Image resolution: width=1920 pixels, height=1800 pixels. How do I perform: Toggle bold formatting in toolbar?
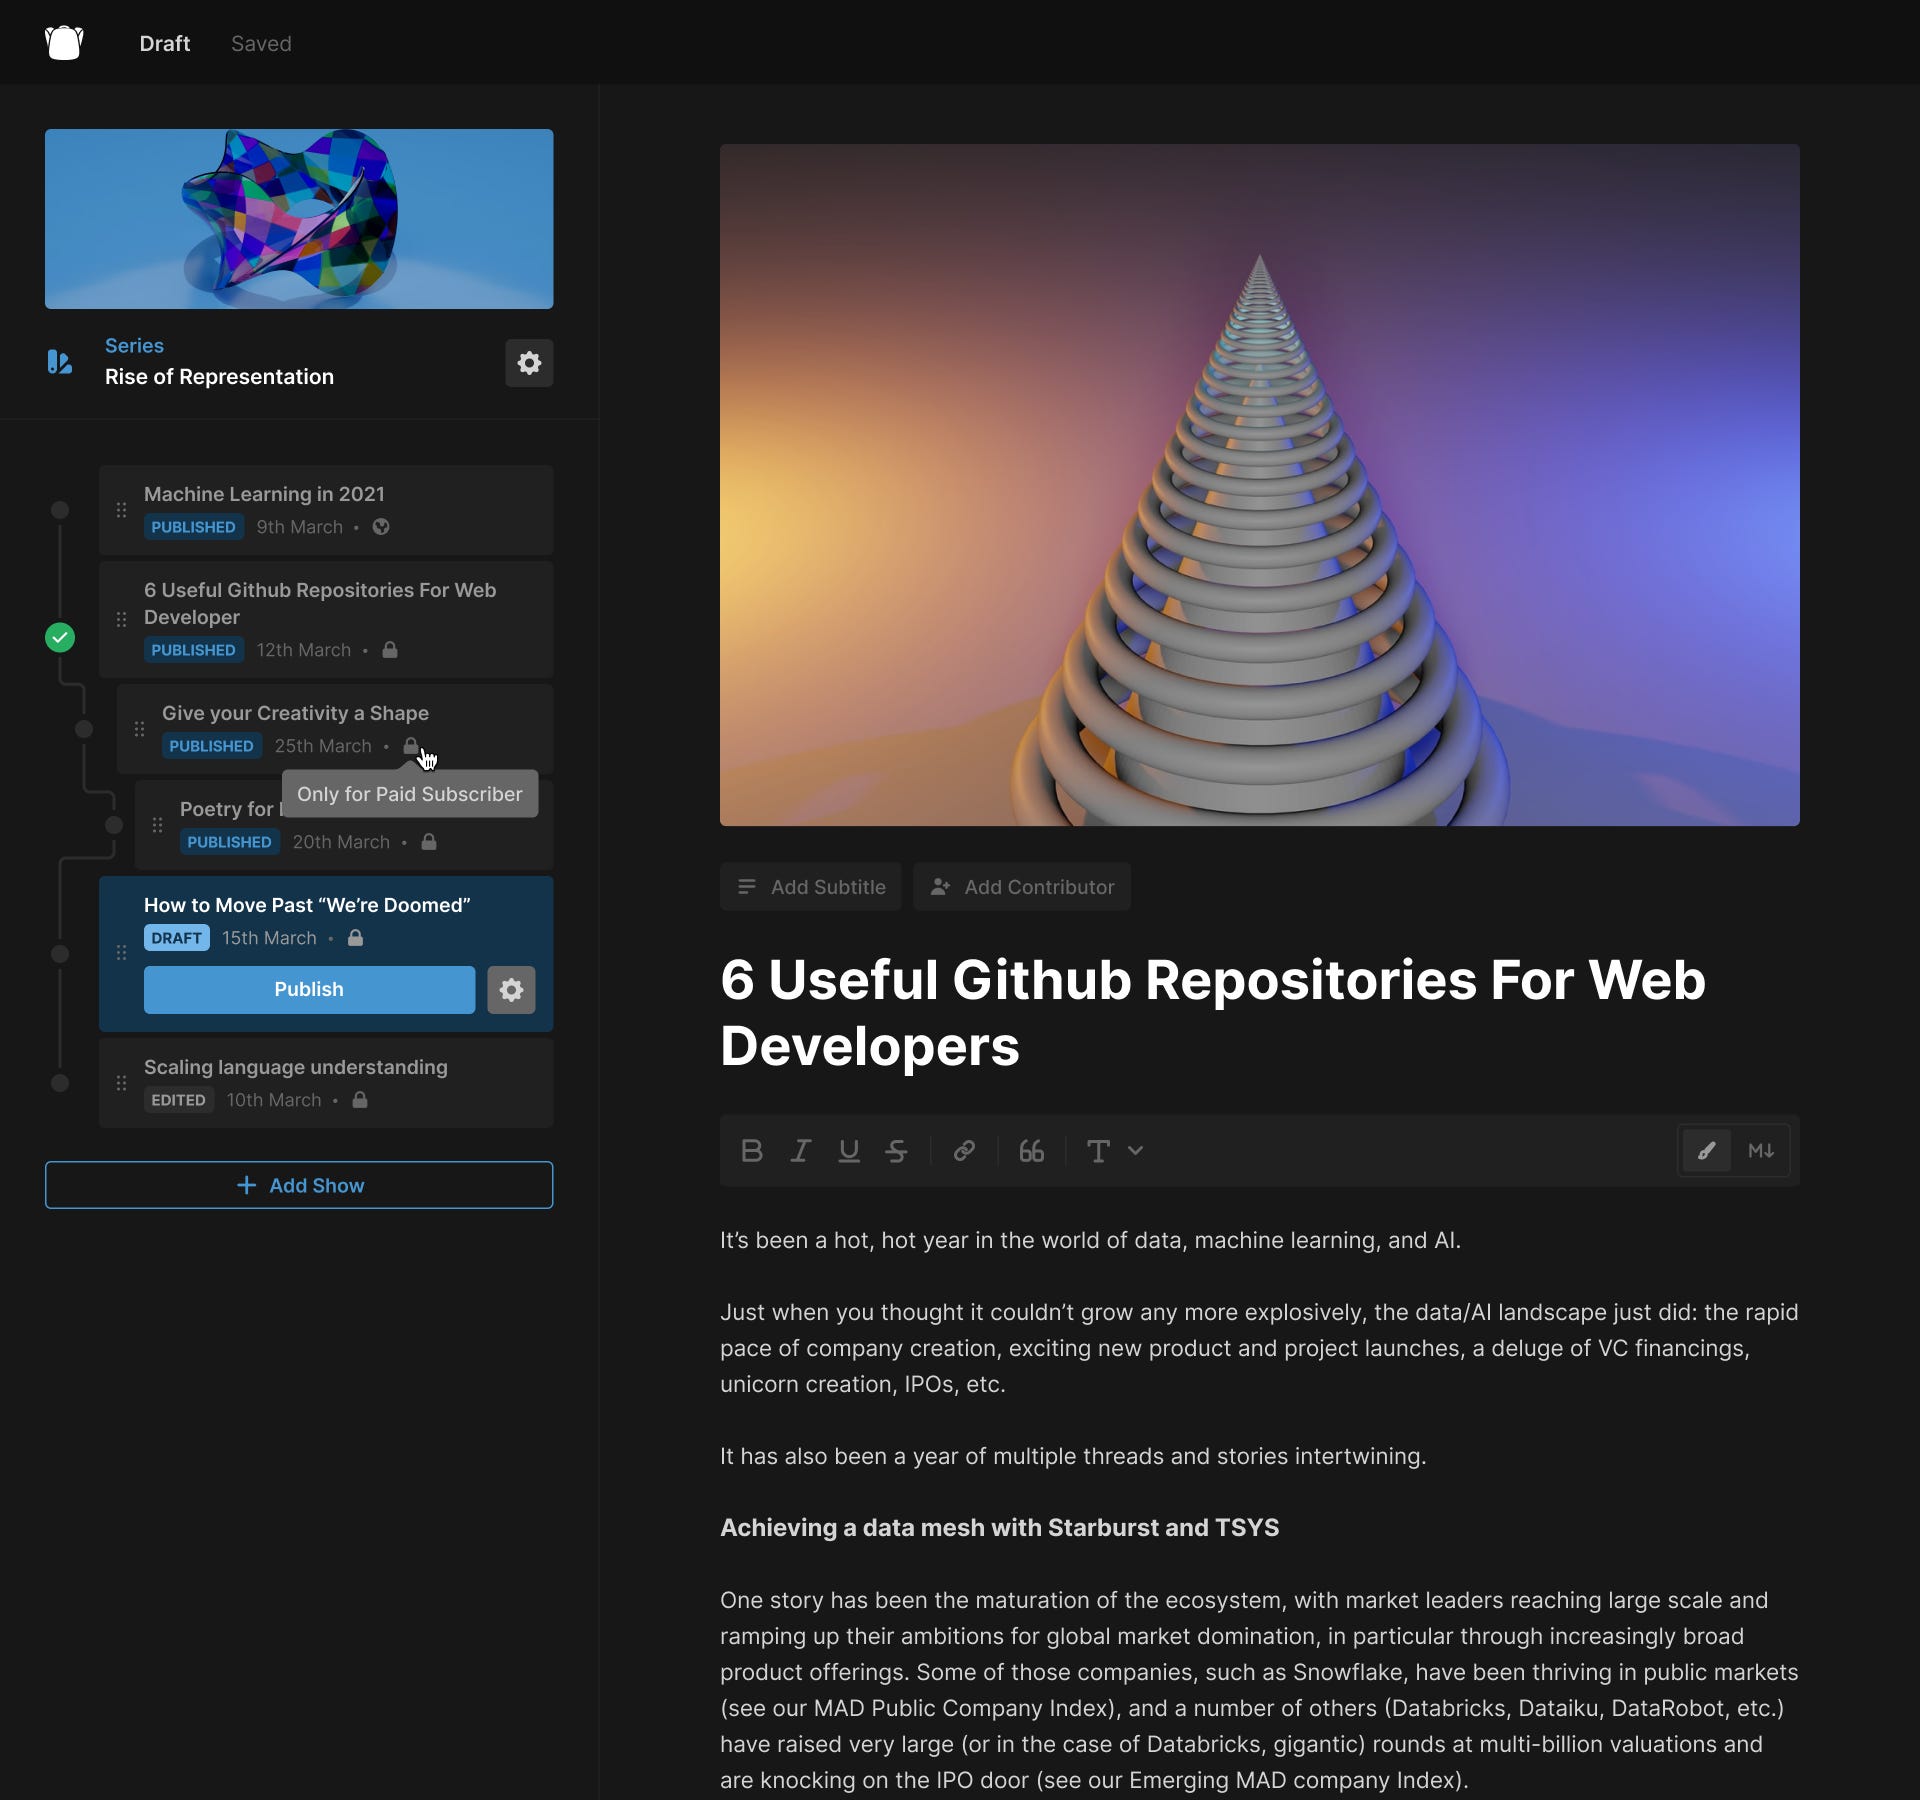pyautogui.click(x=752, y=1151)
